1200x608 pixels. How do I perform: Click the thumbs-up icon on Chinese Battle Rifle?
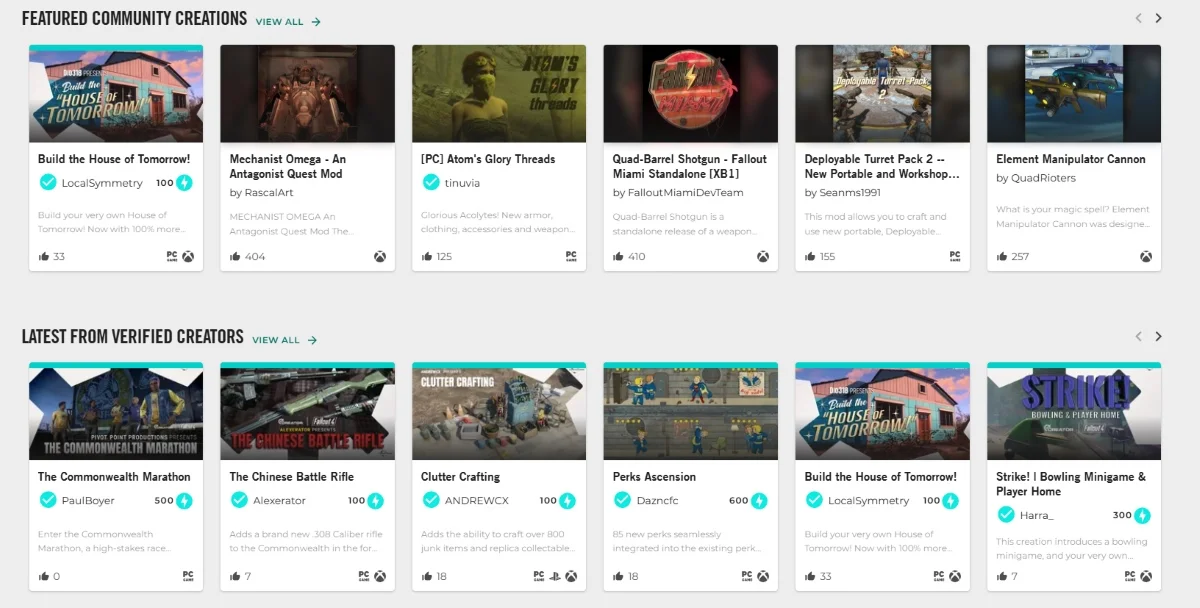235,576
